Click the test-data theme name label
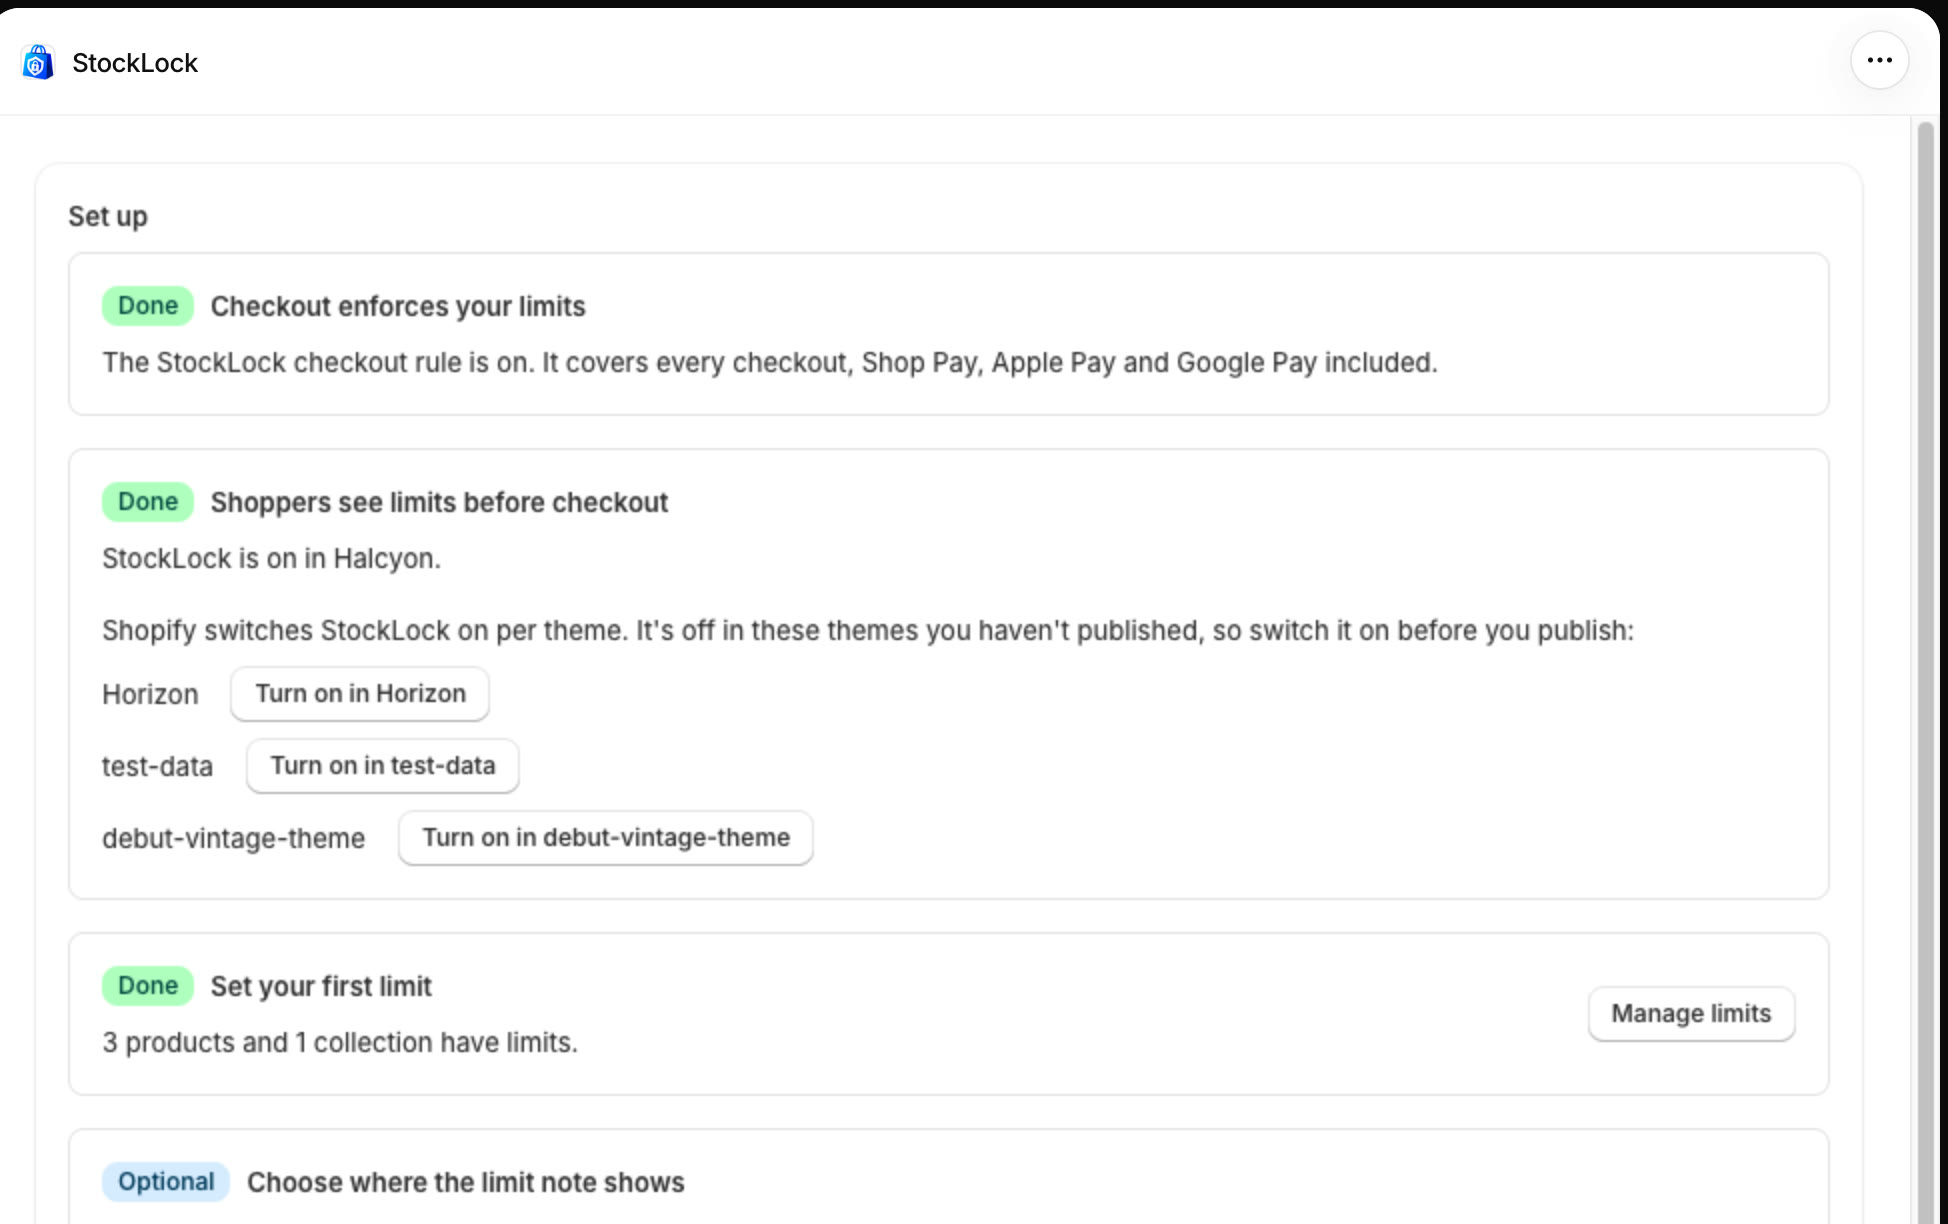 157,766
